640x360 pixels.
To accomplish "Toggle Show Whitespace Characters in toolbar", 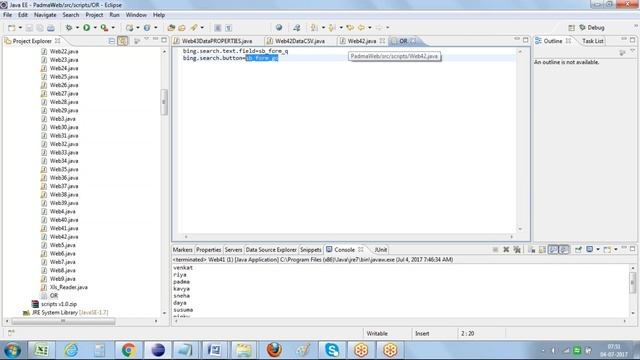I will tap(229, 28).
